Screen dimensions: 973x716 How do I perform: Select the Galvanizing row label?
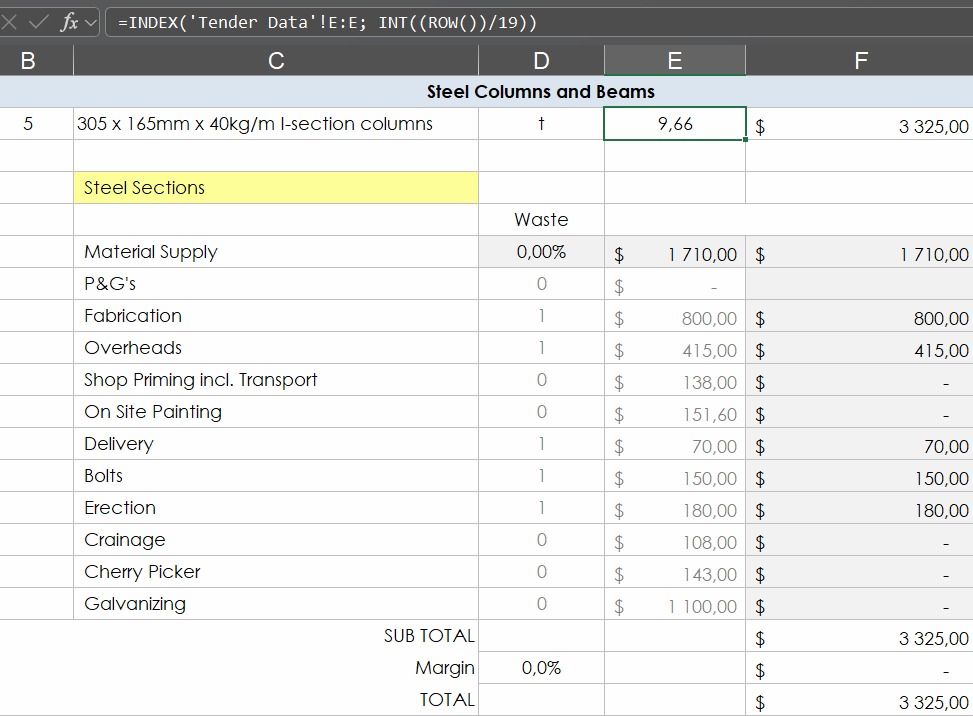click(276, 603)
